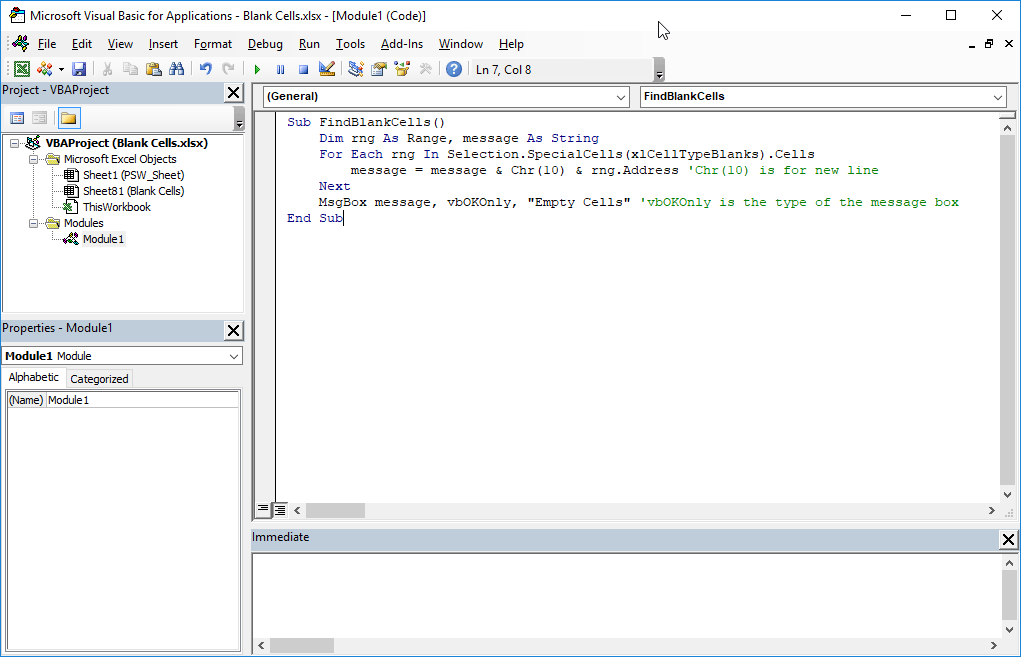
Task: Click the Insert UserForm toolbar icon
Action: coord(45,69)
